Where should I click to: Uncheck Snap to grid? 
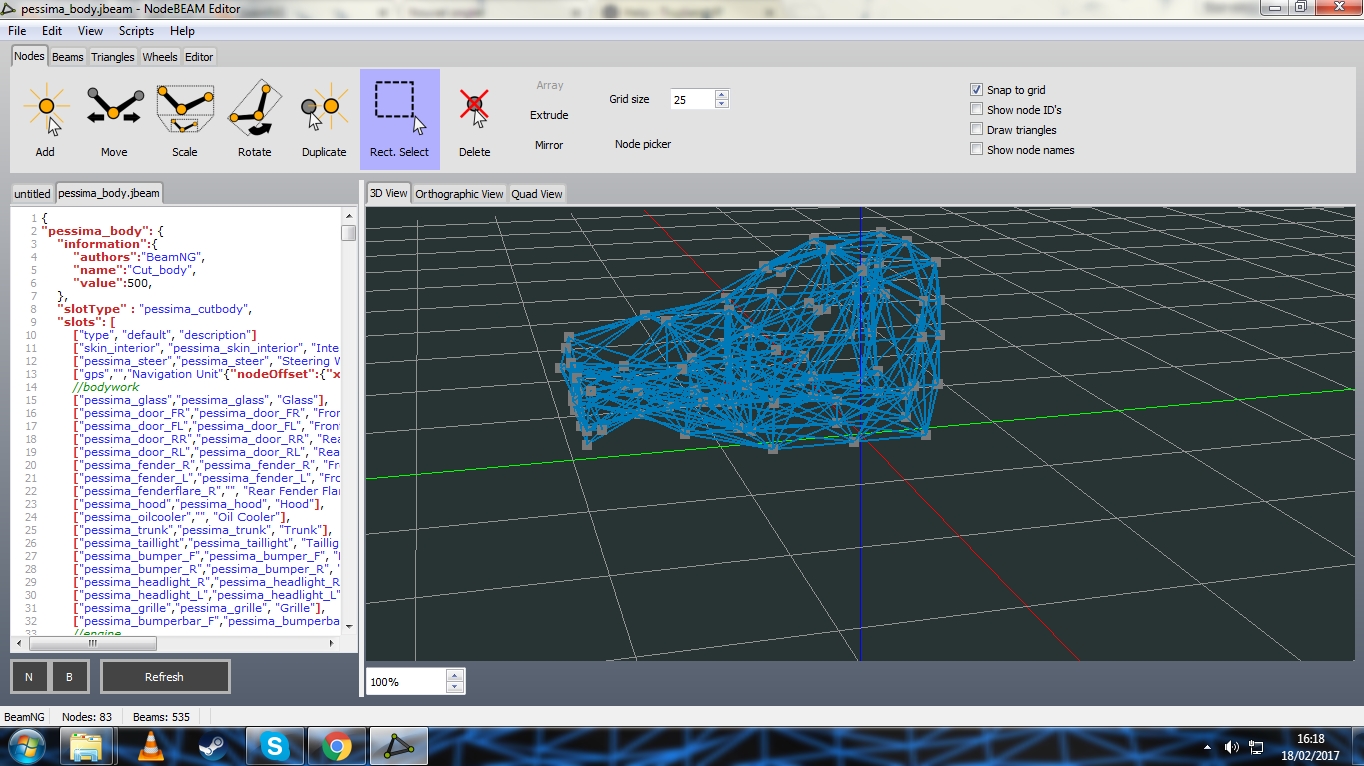click(x=977, y=90)
